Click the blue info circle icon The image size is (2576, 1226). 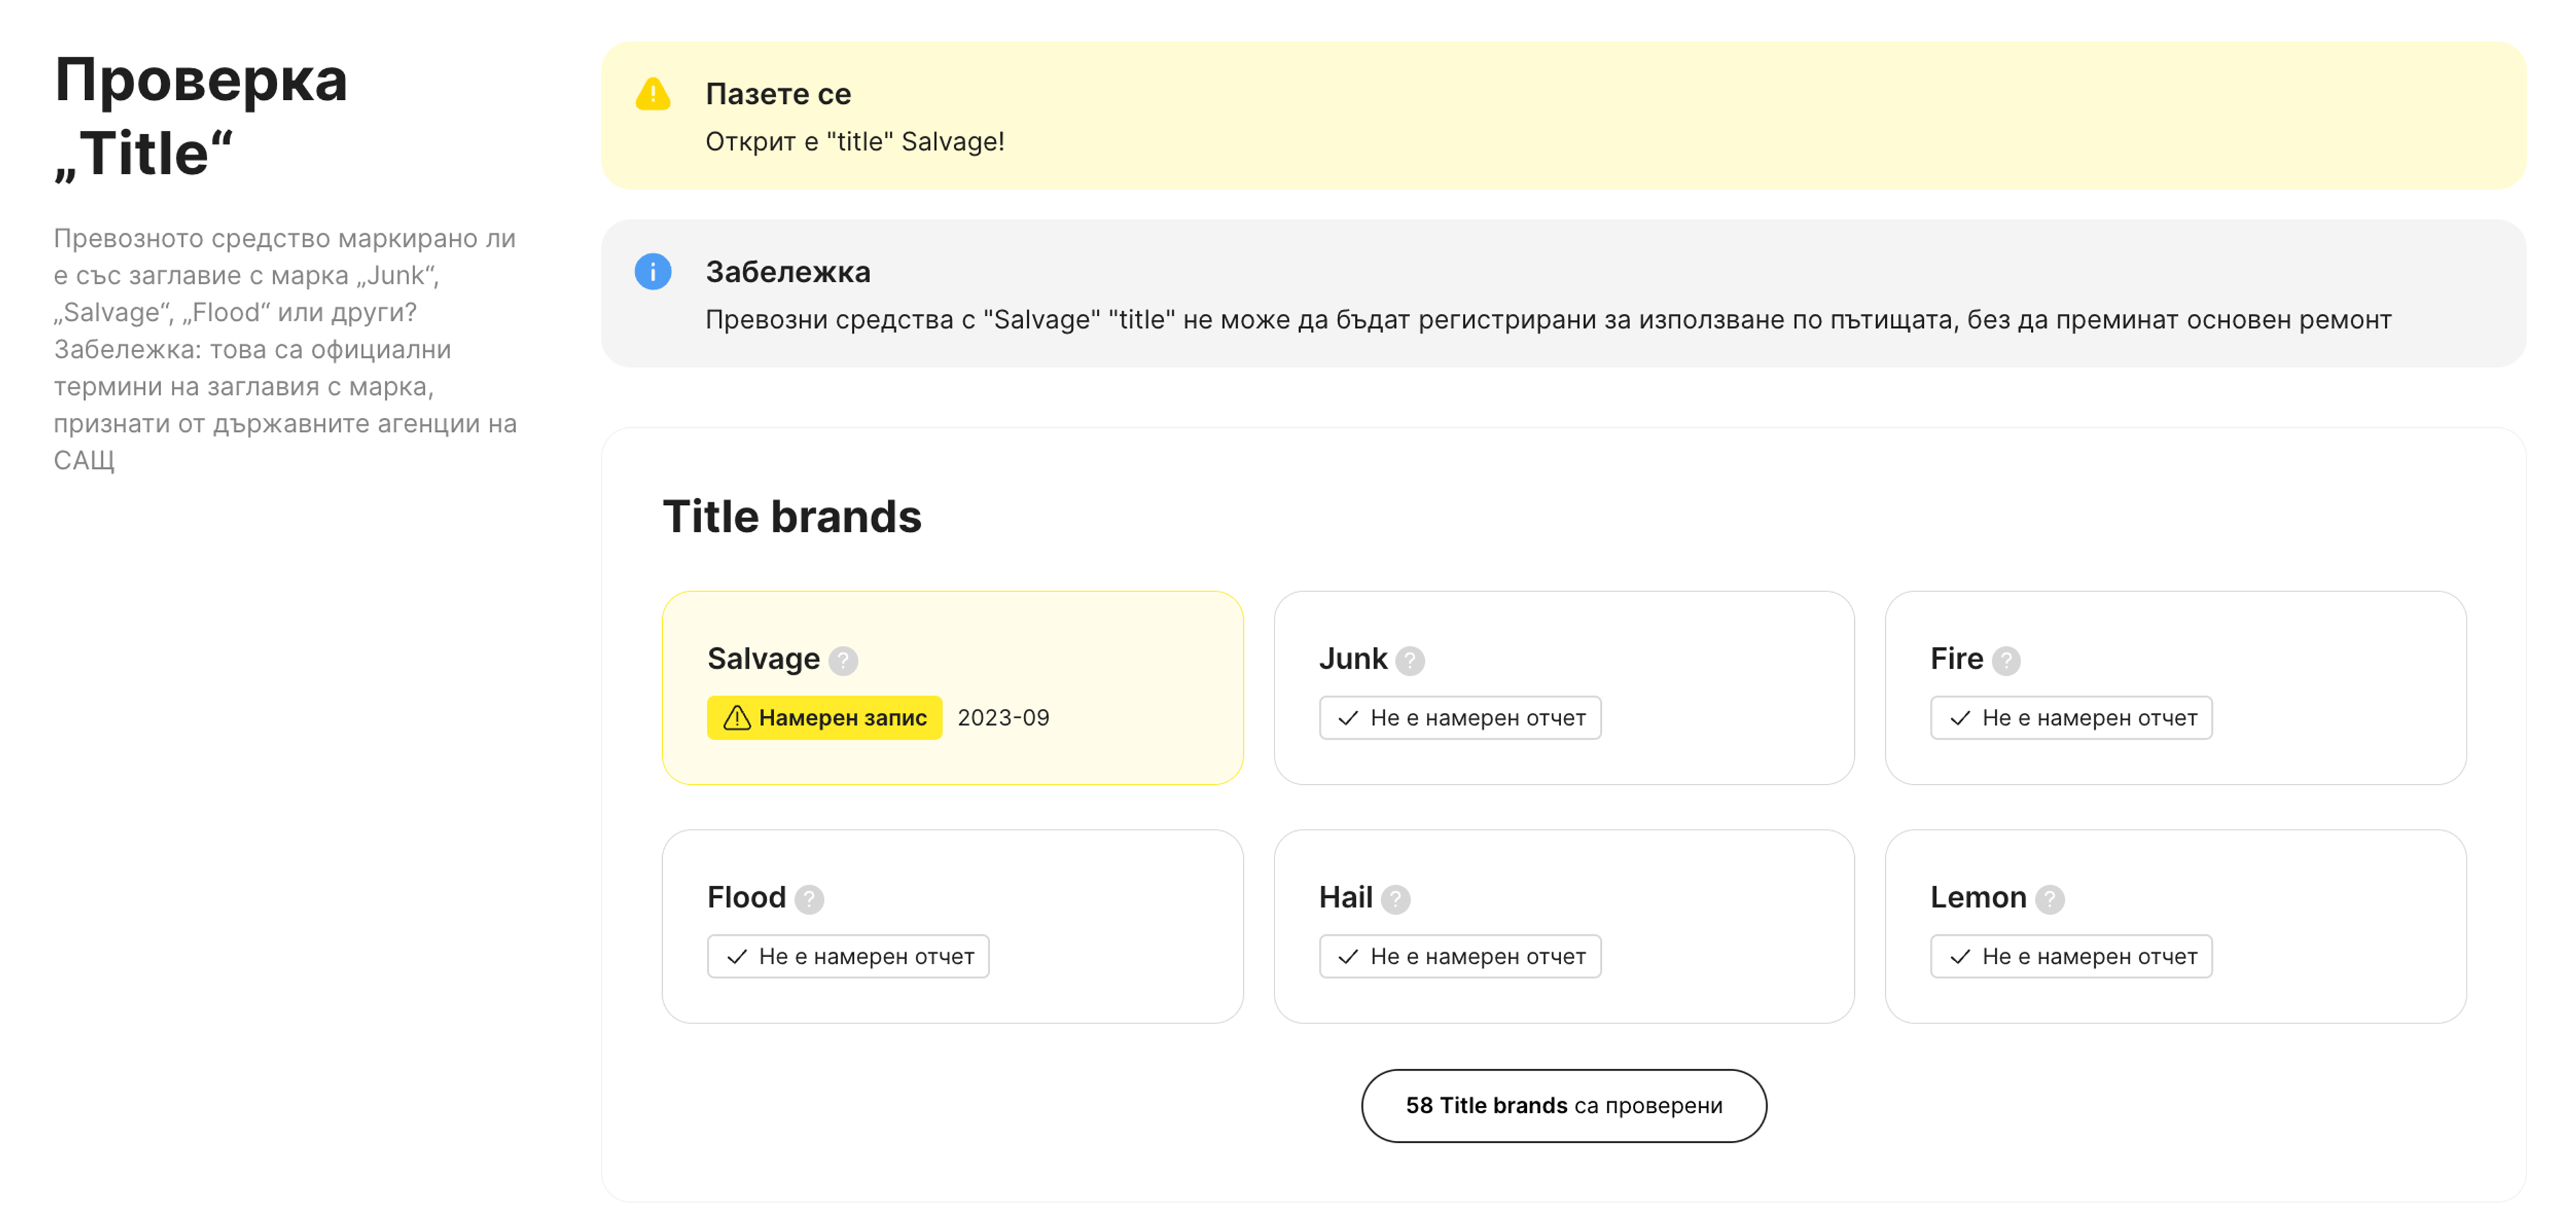pyautogui.click(x=653, y=272)
